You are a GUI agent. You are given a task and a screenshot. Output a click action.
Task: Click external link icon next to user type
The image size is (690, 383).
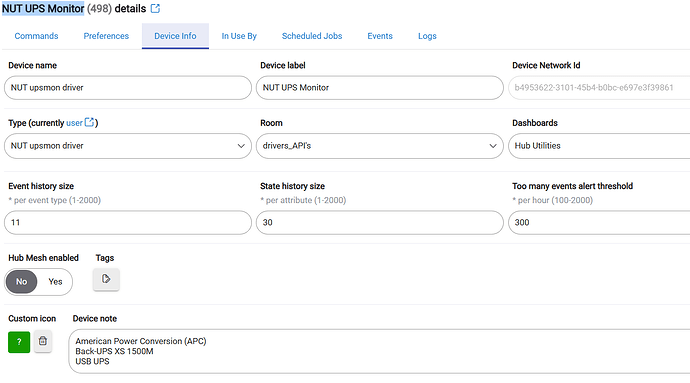coord(89,122)
